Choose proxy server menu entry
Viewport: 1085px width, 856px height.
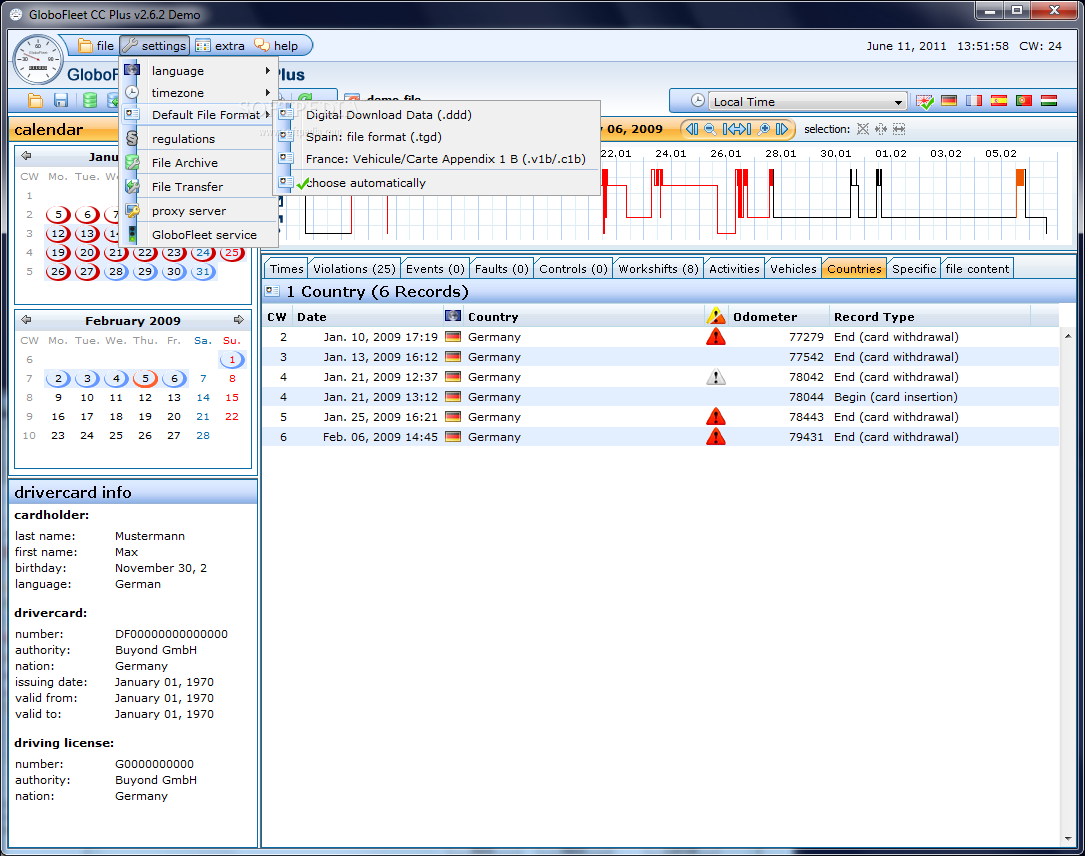199,211
